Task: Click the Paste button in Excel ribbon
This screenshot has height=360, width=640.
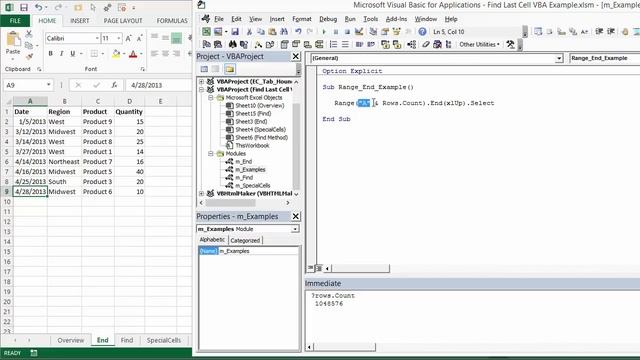Action: click(x=13, y=43)
